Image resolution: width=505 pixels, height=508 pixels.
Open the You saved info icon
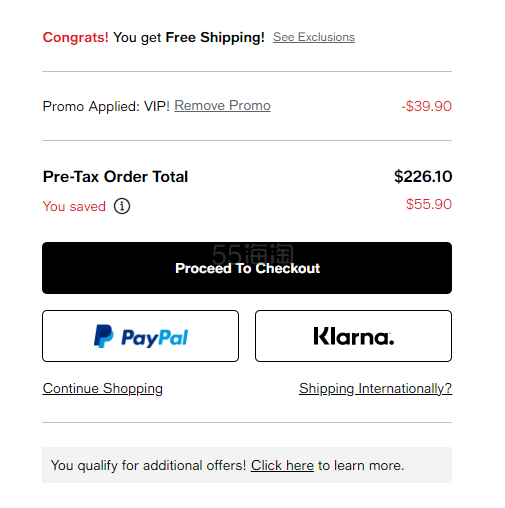click(122, 206)
